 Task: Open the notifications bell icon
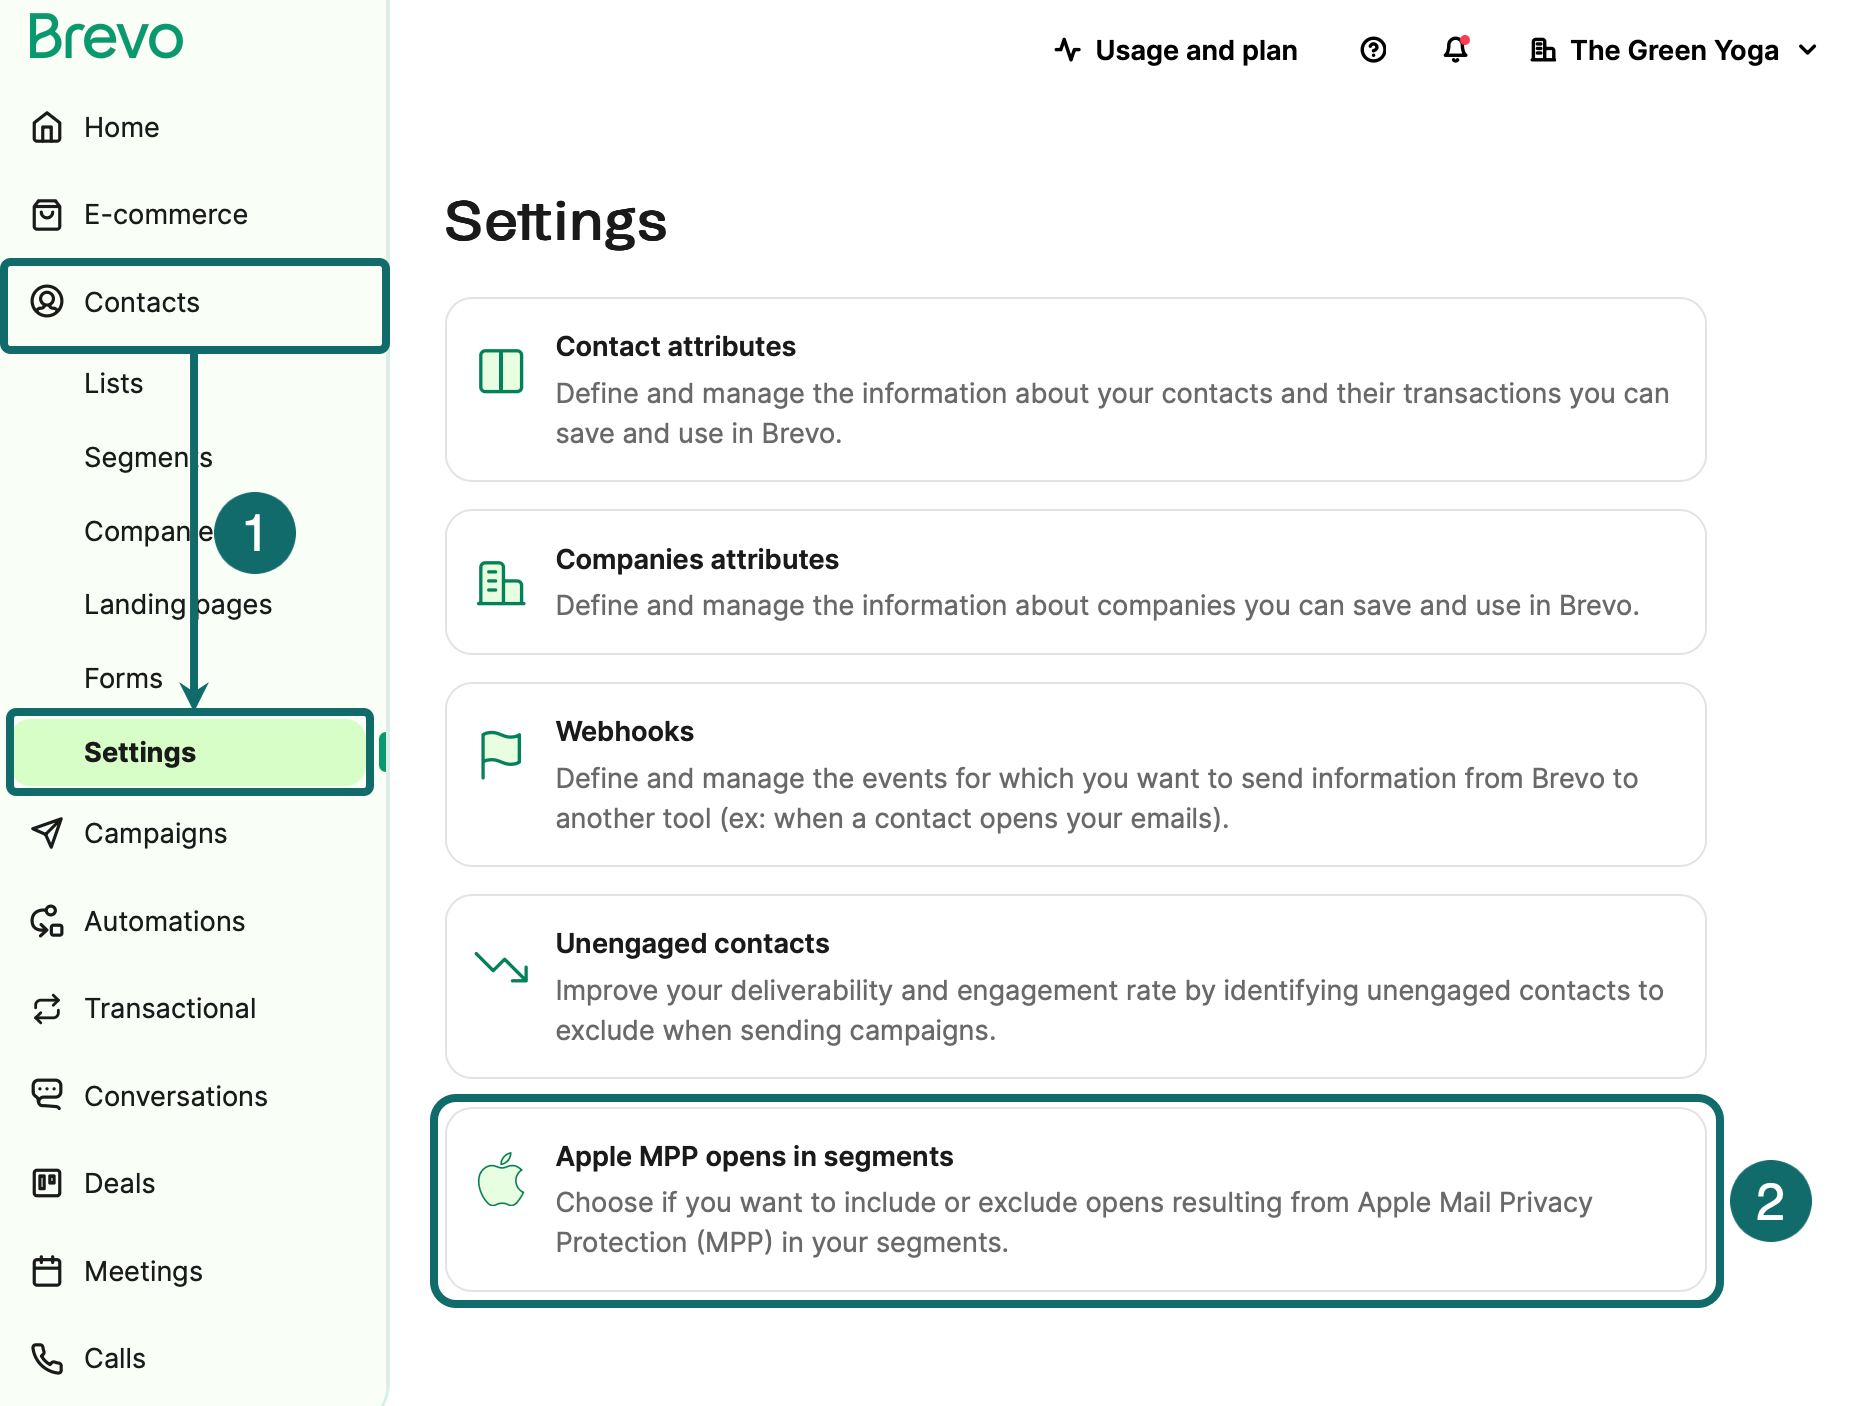tap(1456, 50)
